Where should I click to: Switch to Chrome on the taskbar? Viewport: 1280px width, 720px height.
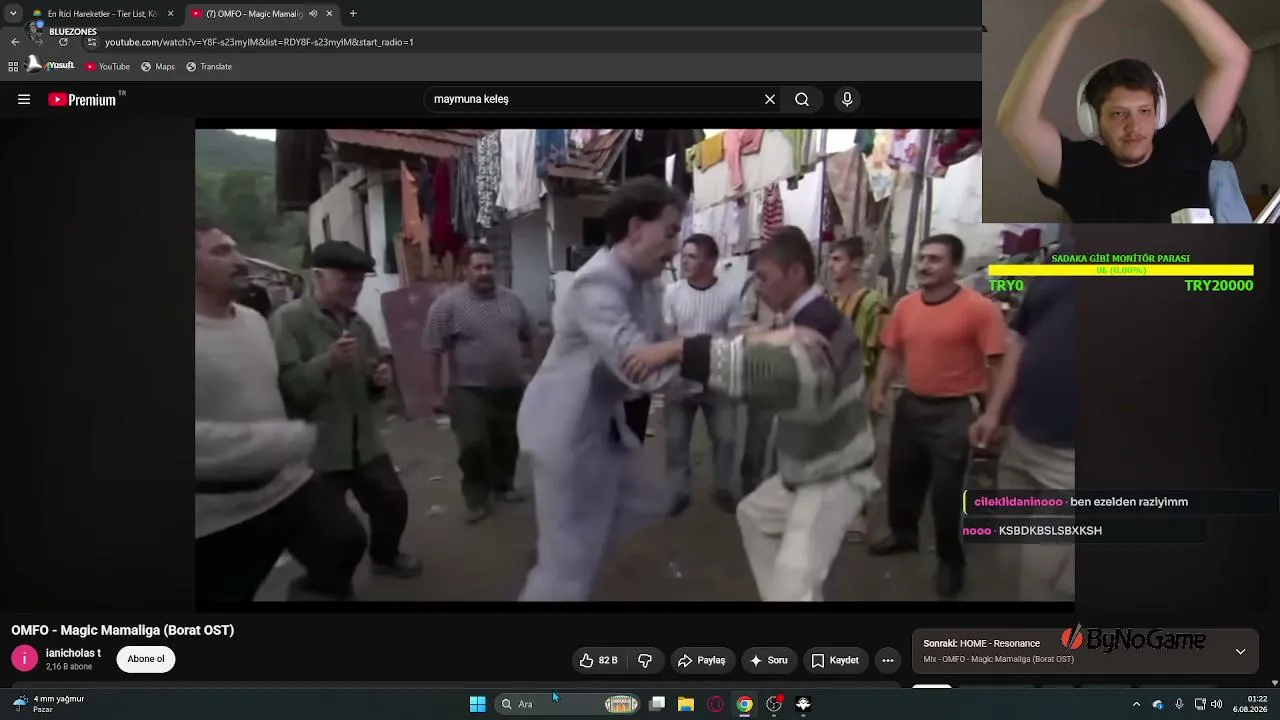click(745, 704)
